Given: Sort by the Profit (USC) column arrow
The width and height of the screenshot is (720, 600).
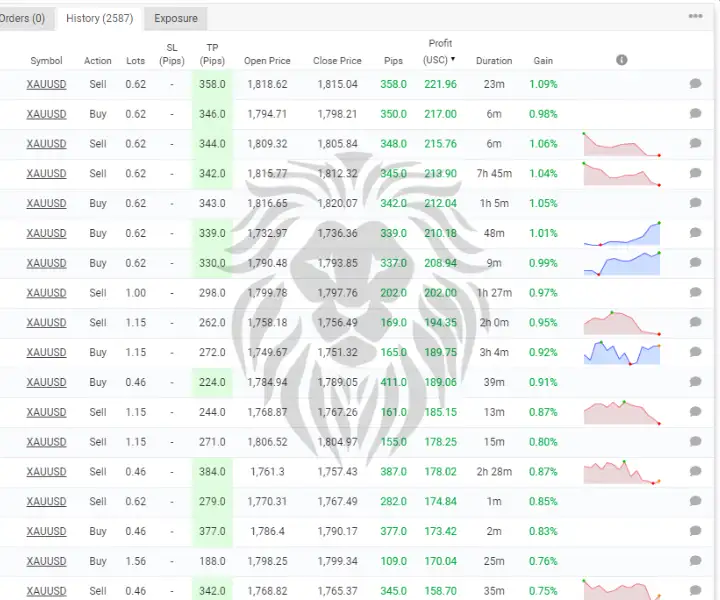Looking at the screenshot, I should (x=453, y=60).
